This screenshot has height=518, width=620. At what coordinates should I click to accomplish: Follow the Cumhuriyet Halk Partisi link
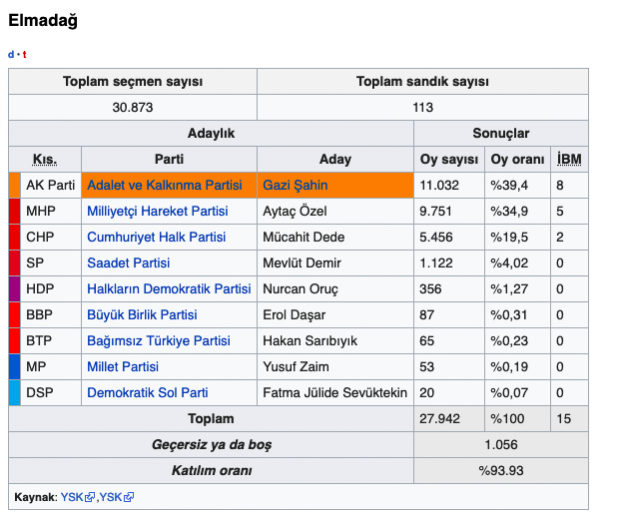[156, 237]
